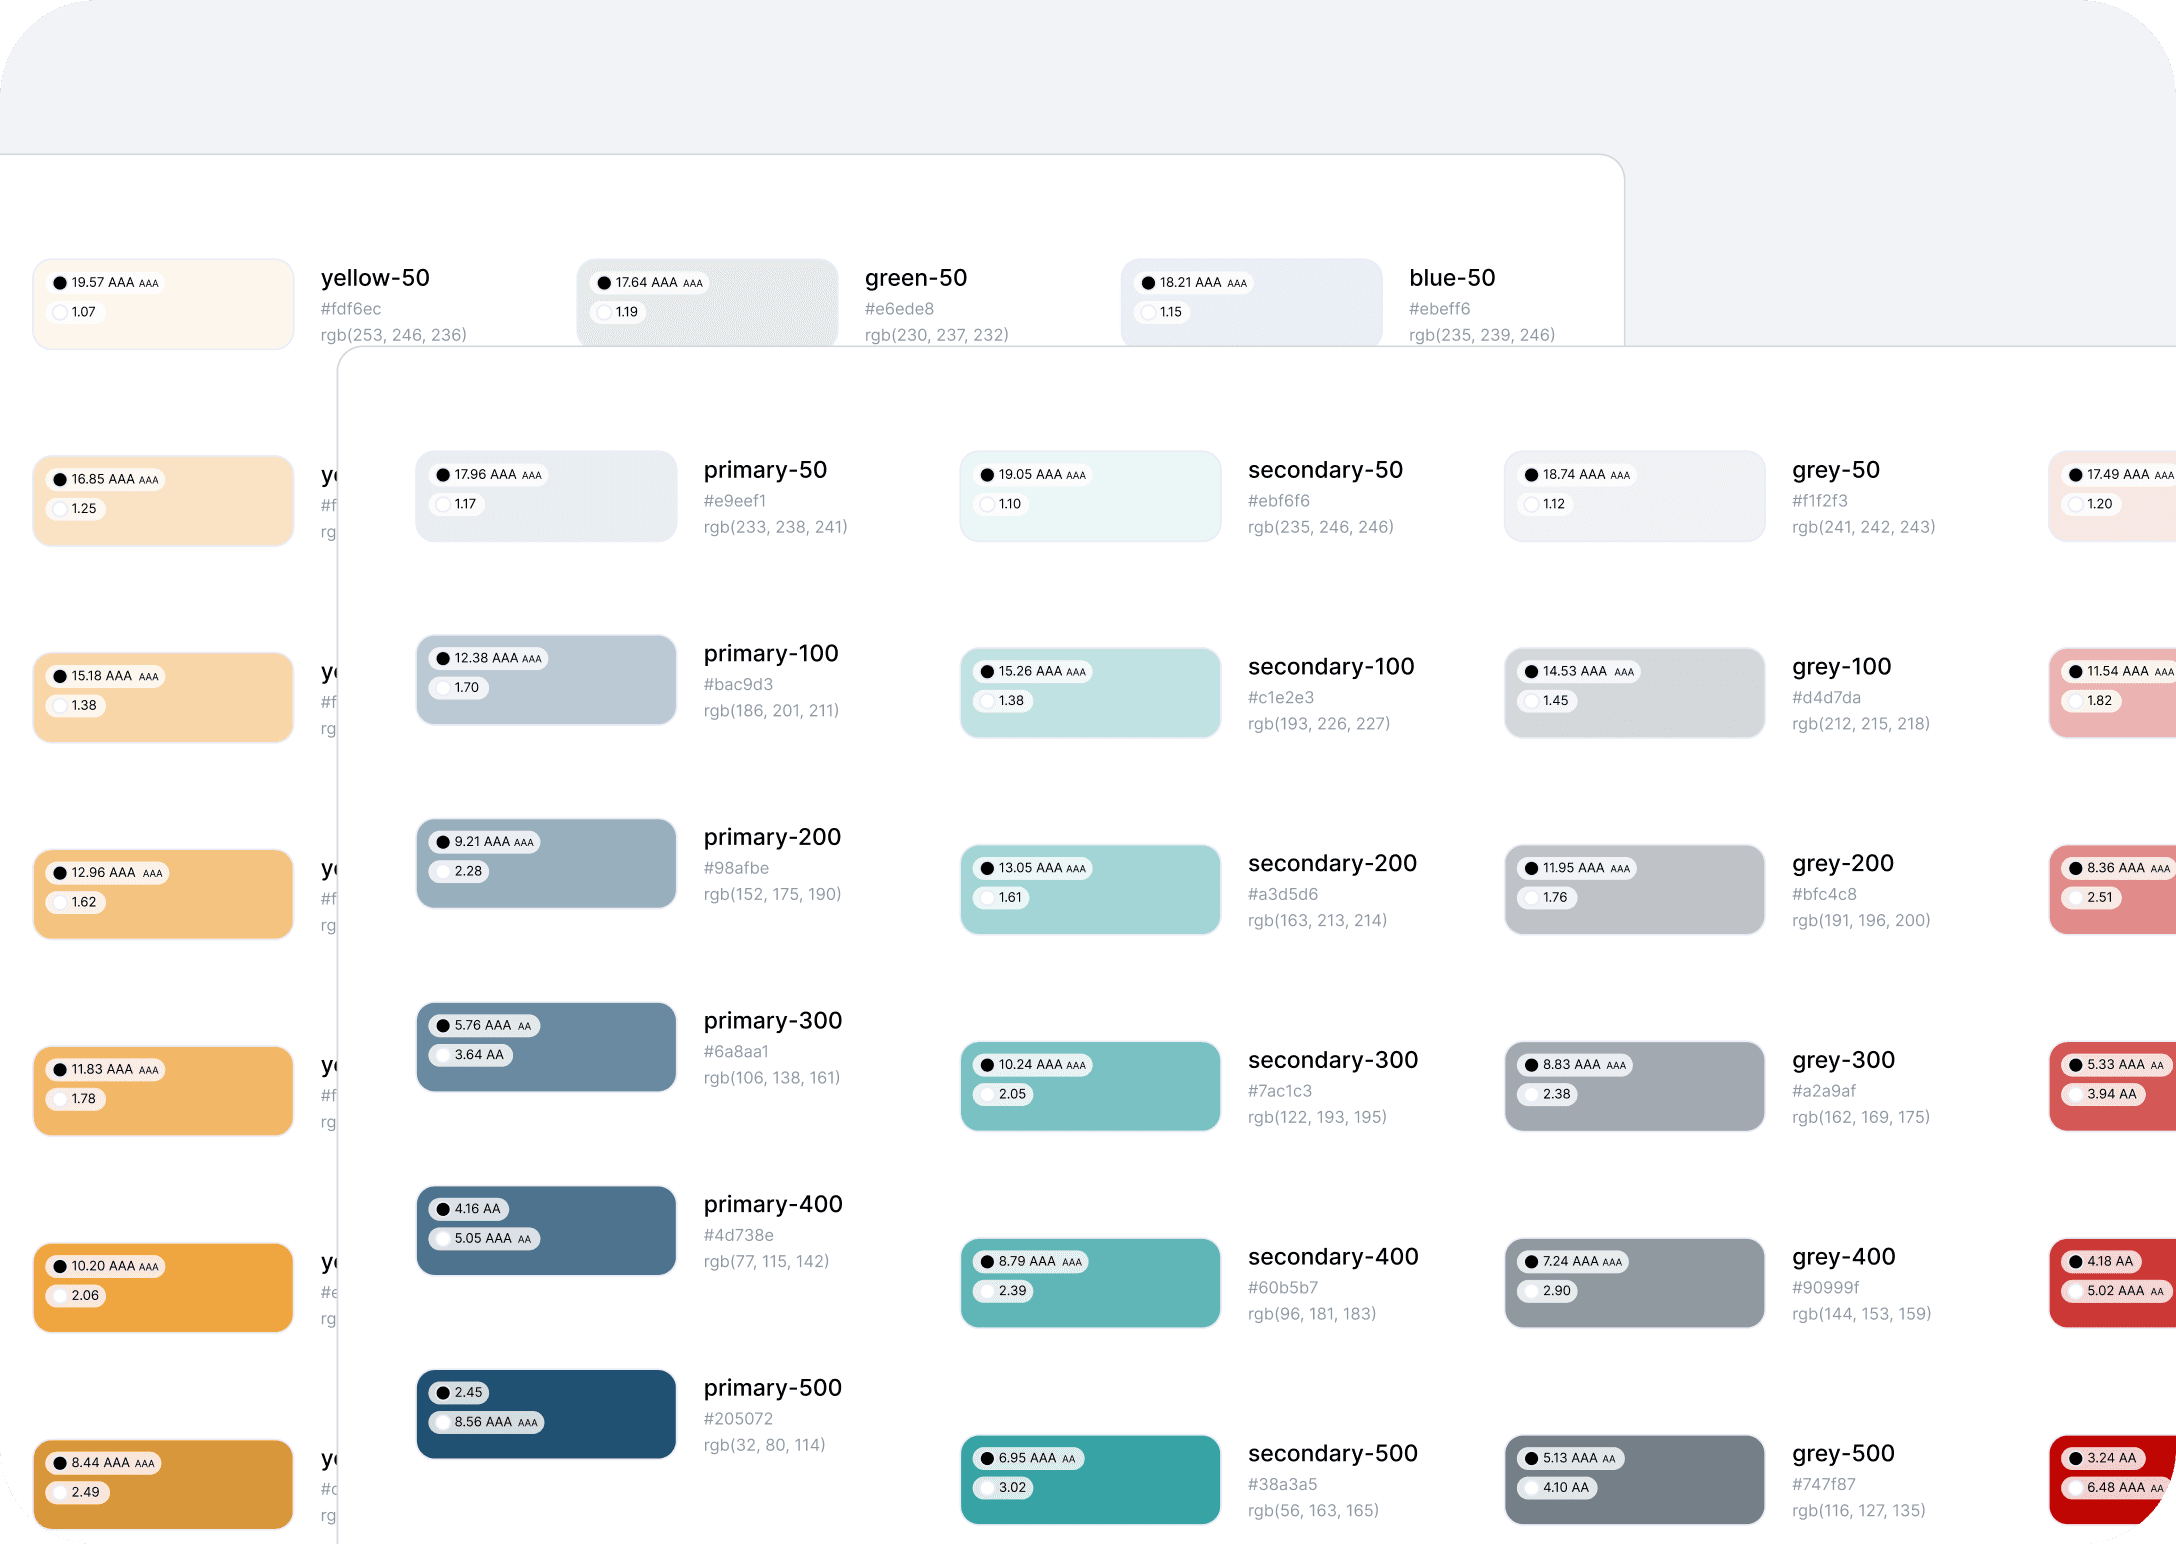The width and height of the screenshot is (2176, 1545).
Task: Click the black 17.96 AAA contrast badge
Action: pyautogui.click(x=489, y=475)
